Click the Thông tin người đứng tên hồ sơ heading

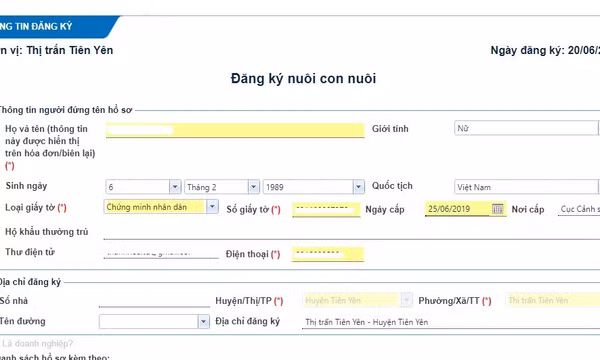tap(65, 110)
